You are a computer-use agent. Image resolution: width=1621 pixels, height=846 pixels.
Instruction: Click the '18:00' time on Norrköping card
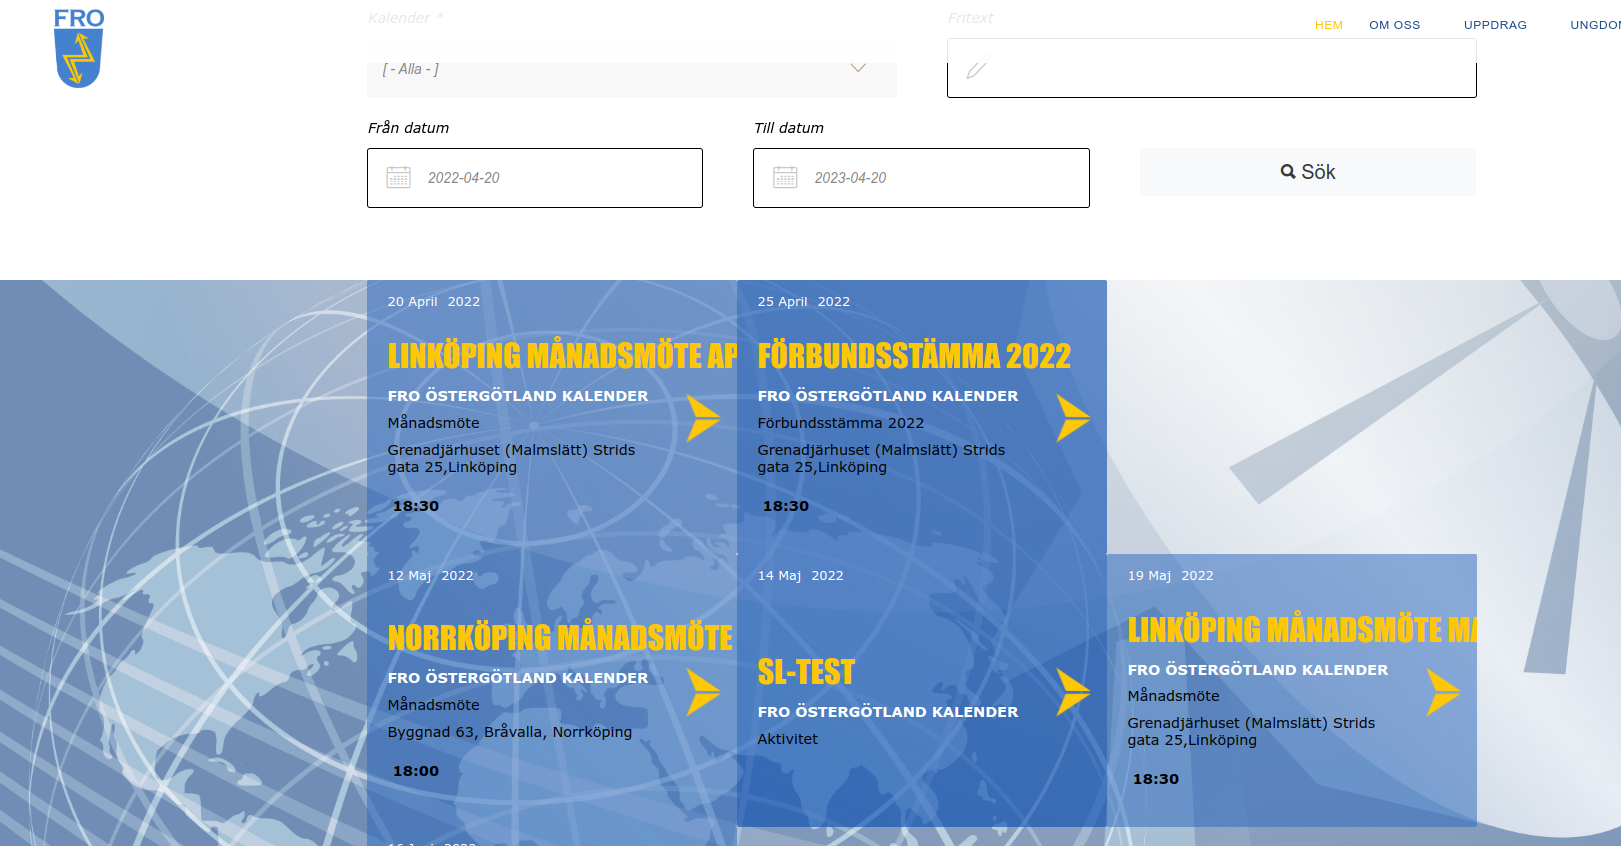[416, 771]
